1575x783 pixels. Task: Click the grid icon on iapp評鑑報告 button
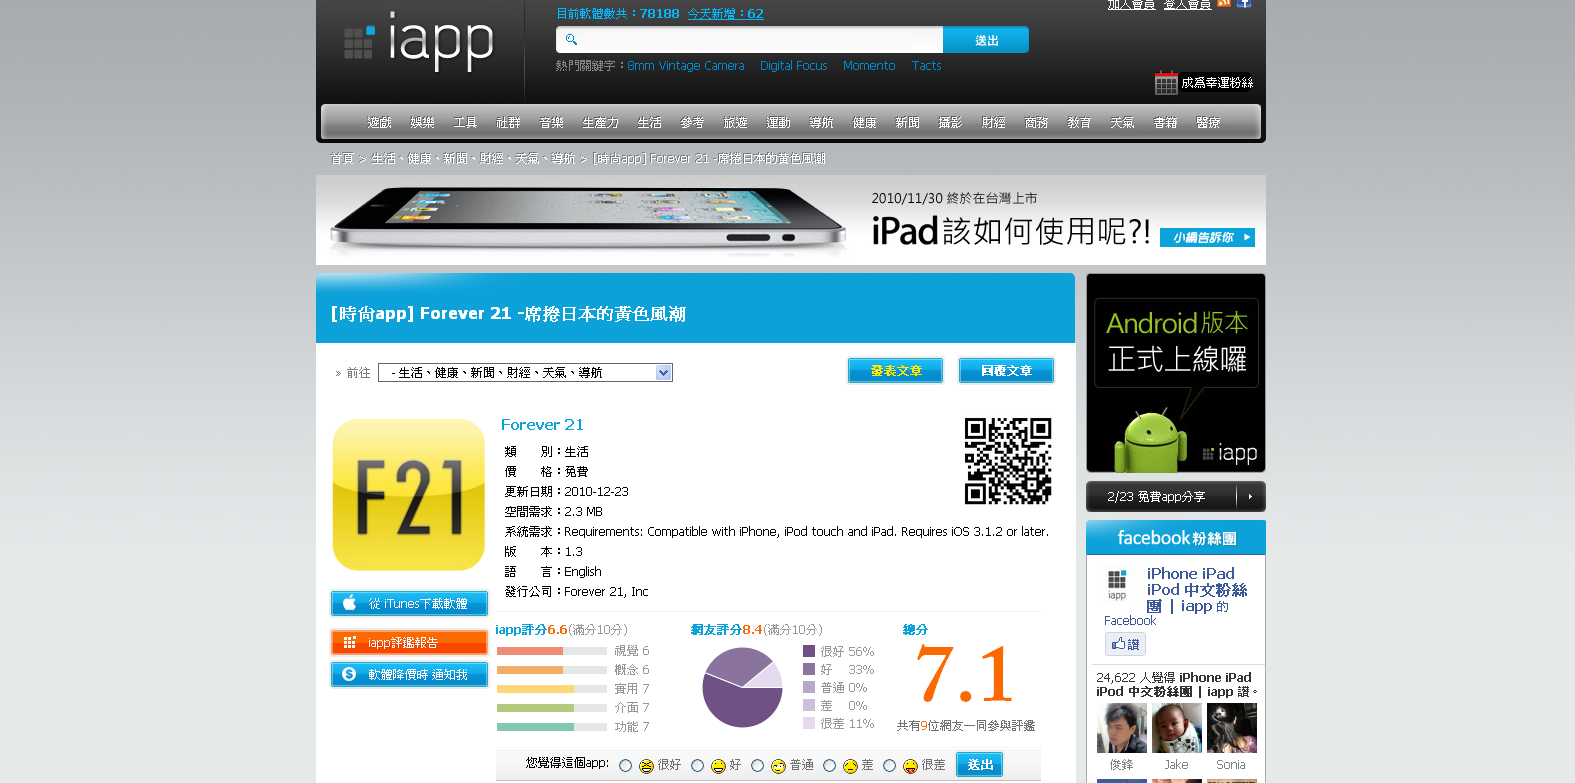[x=350, y=642]
